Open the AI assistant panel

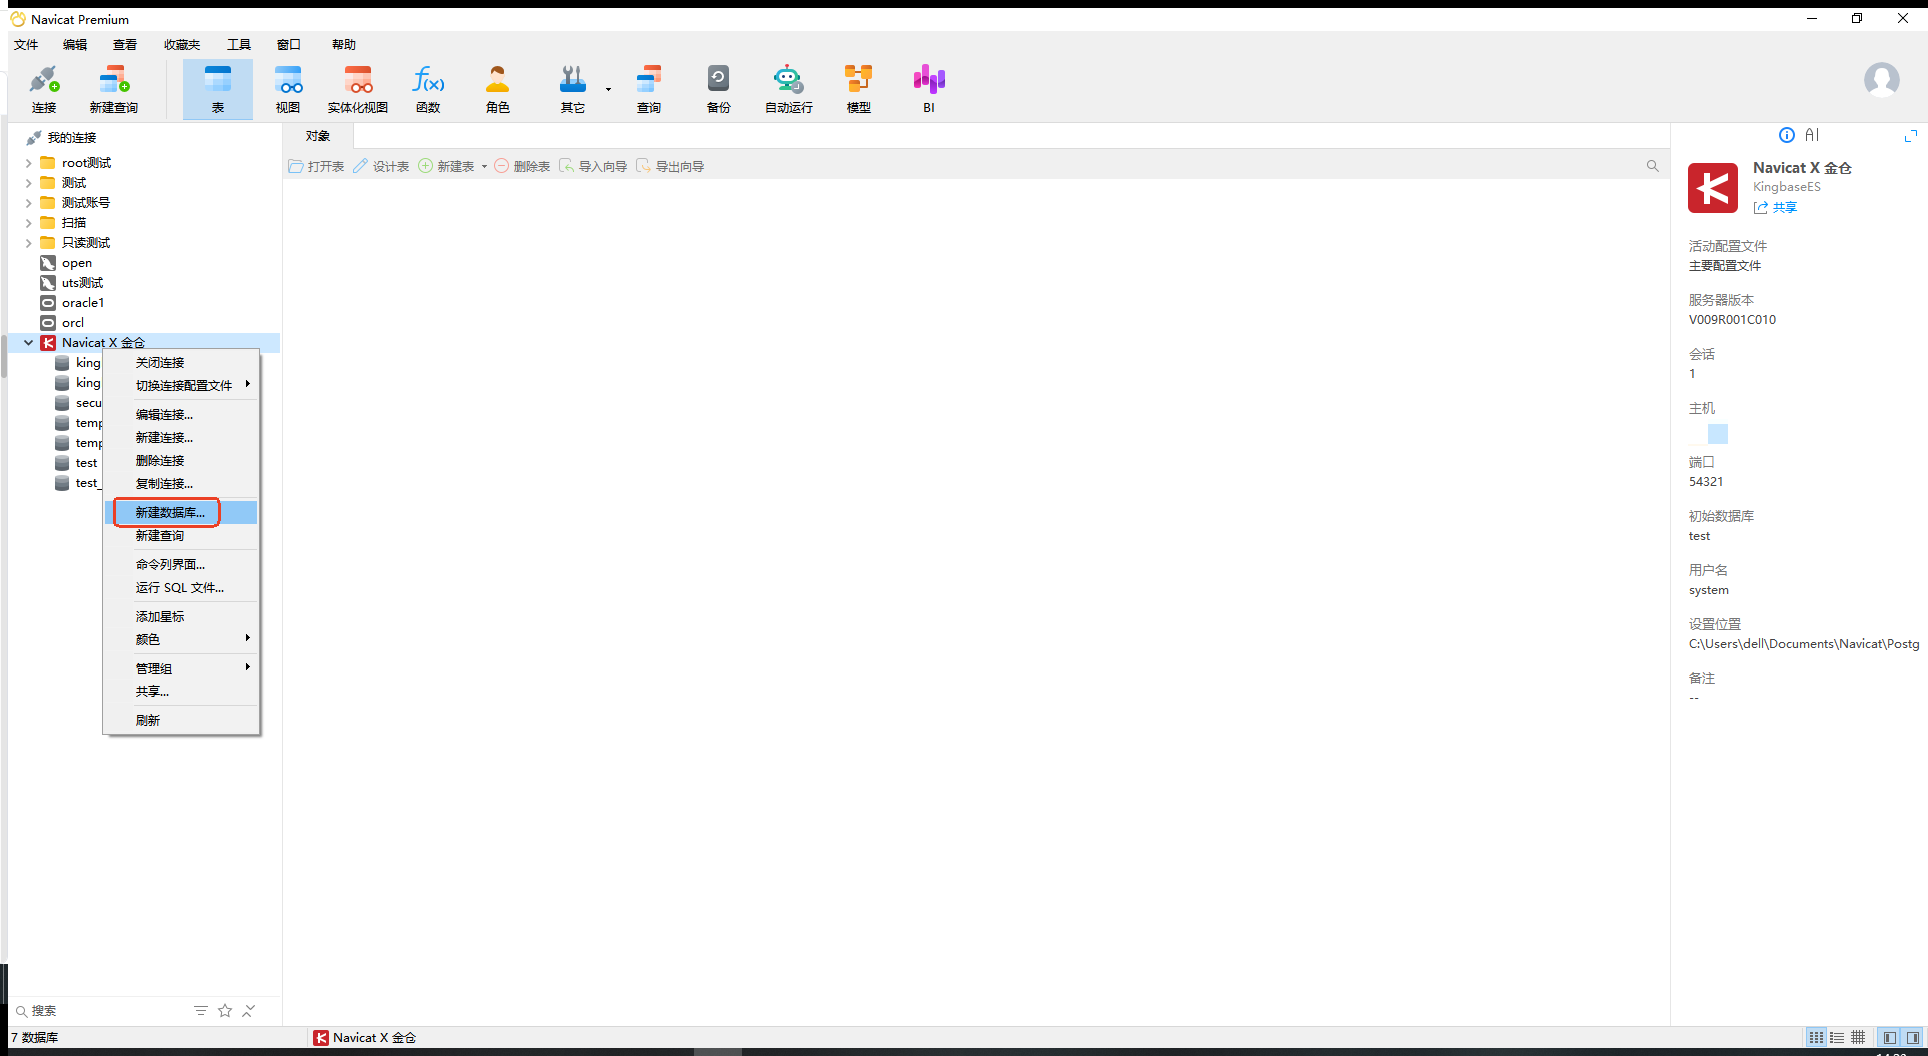coord(1812,135)
